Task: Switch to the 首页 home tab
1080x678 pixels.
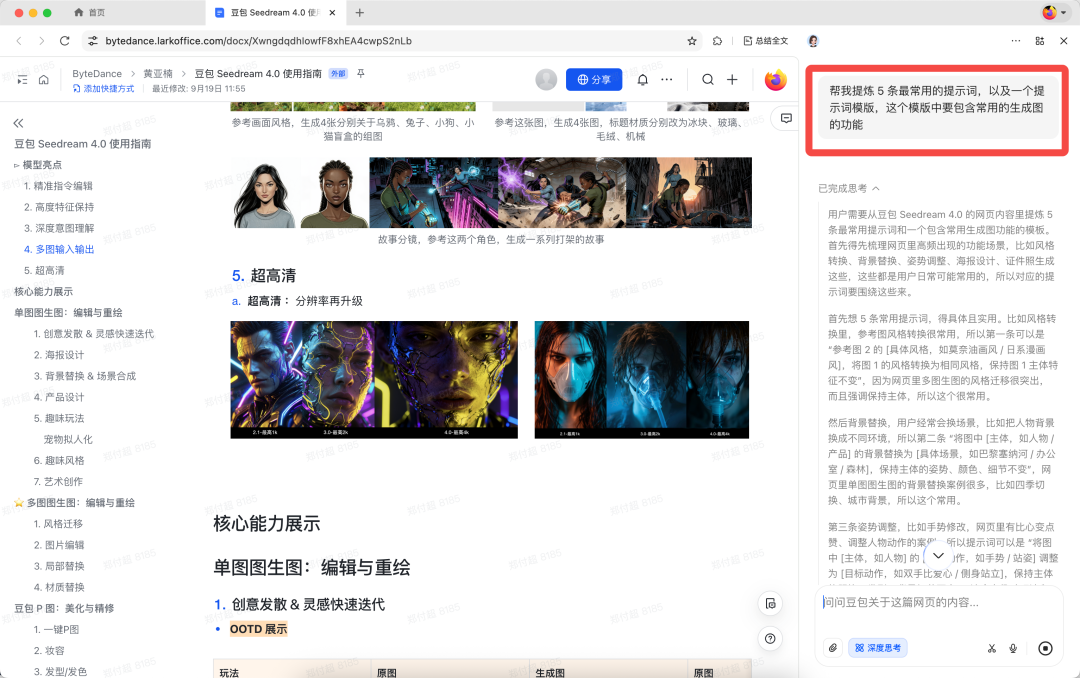Action: click(90, 12)
